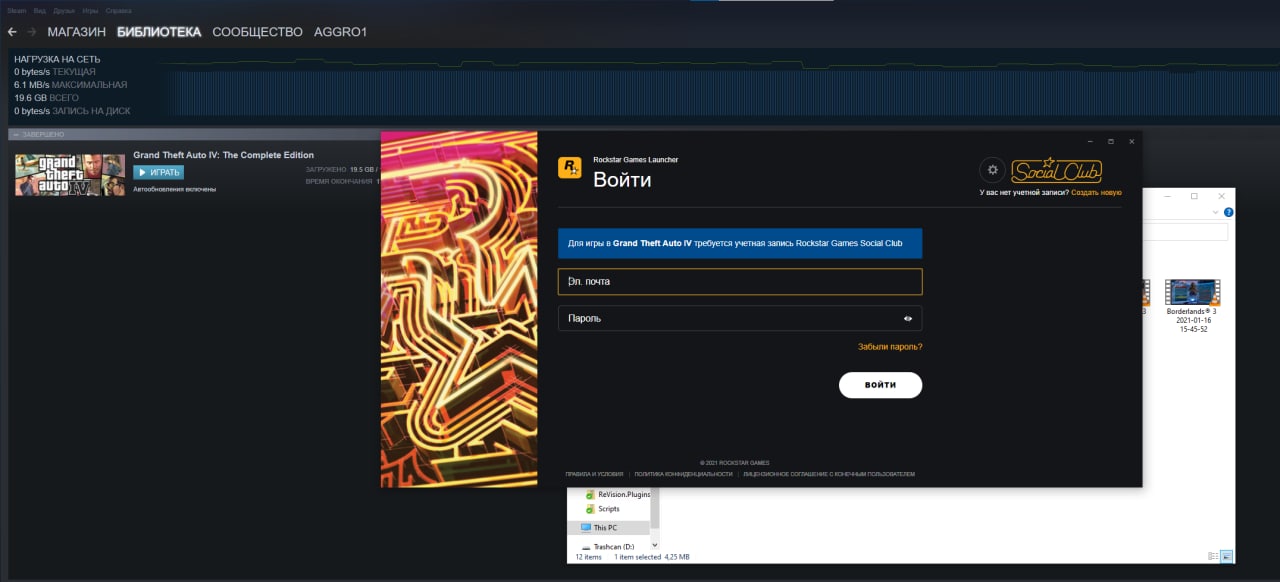
Task: Select the ReVision.Plugins folder in Explorer
Action: [618, 494]
